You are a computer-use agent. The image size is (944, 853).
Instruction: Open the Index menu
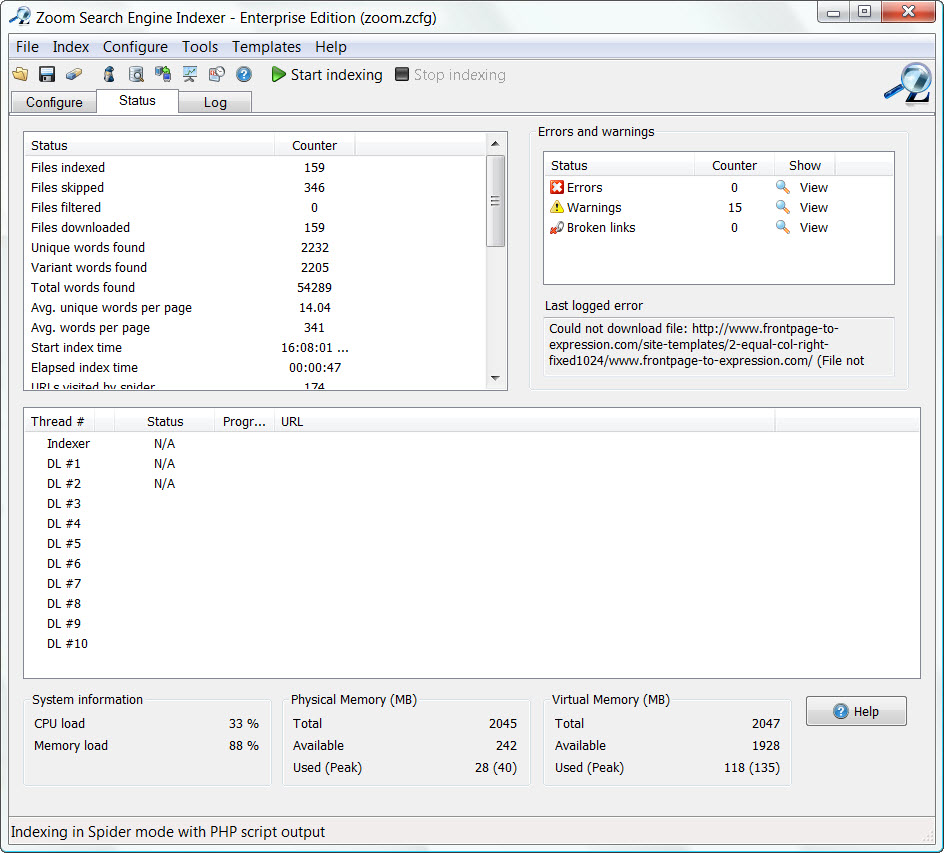click(70, 47)
